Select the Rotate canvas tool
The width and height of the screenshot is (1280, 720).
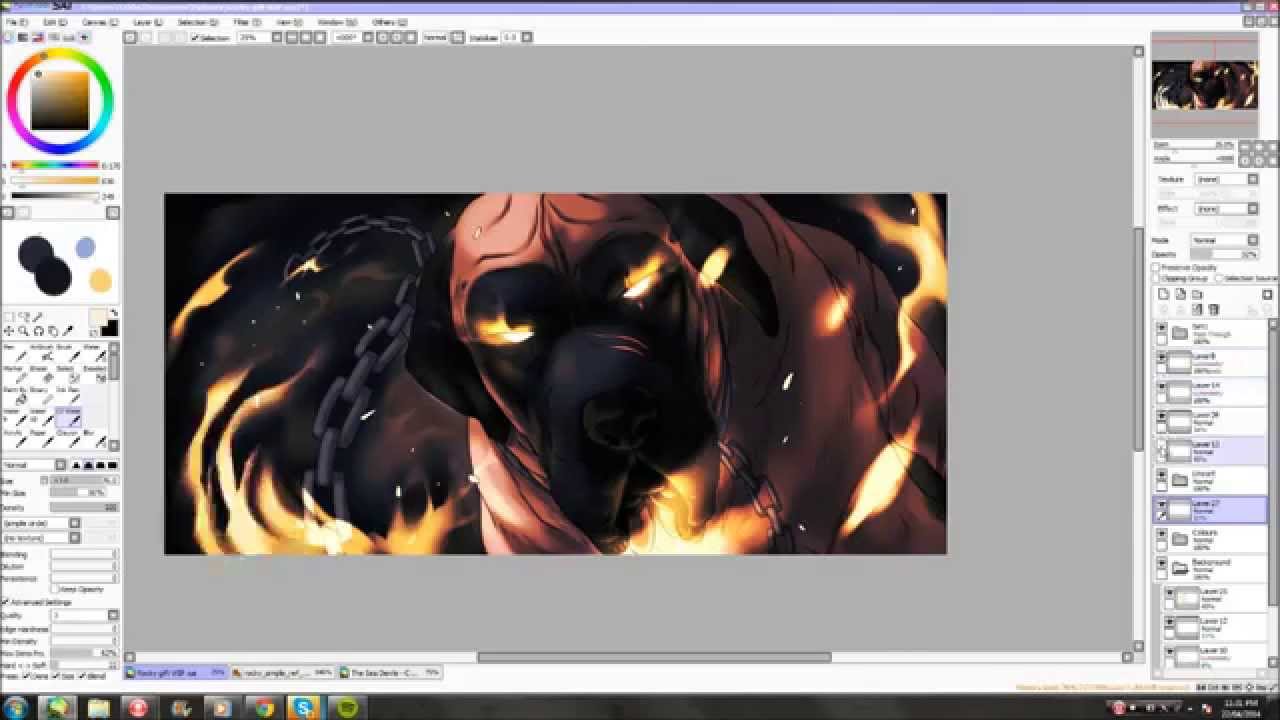point(38,331)
